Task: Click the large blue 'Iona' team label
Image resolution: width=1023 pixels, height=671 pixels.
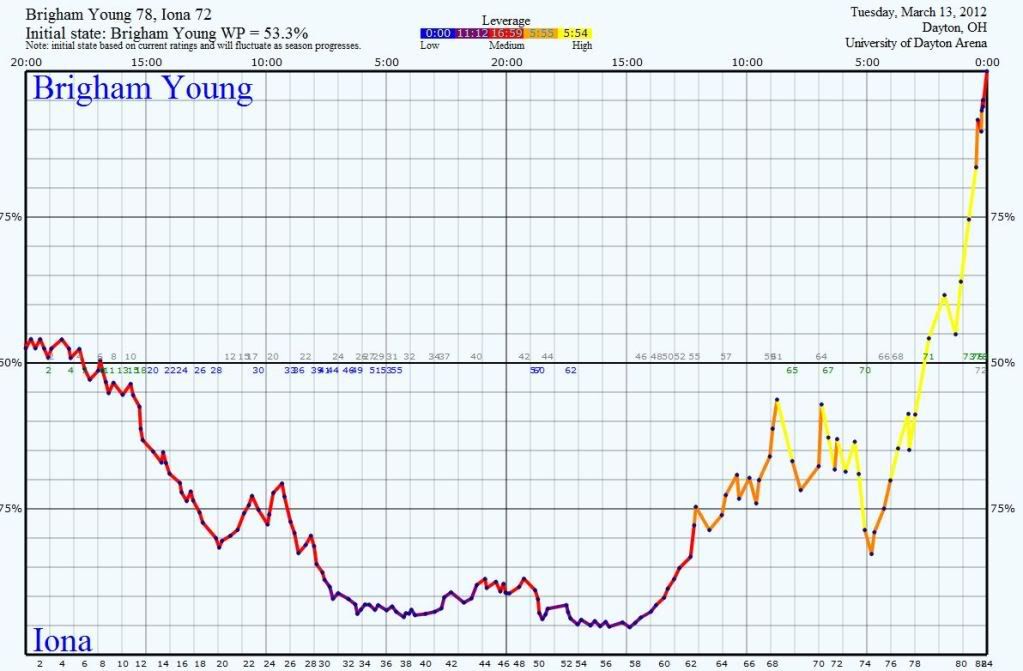Action: (x=62, y=640)
